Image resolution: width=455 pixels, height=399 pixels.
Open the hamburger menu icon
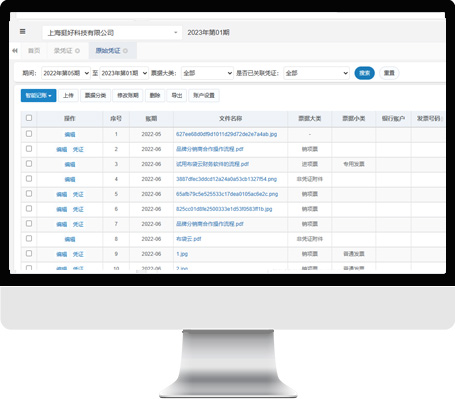(x=23, y=32)
